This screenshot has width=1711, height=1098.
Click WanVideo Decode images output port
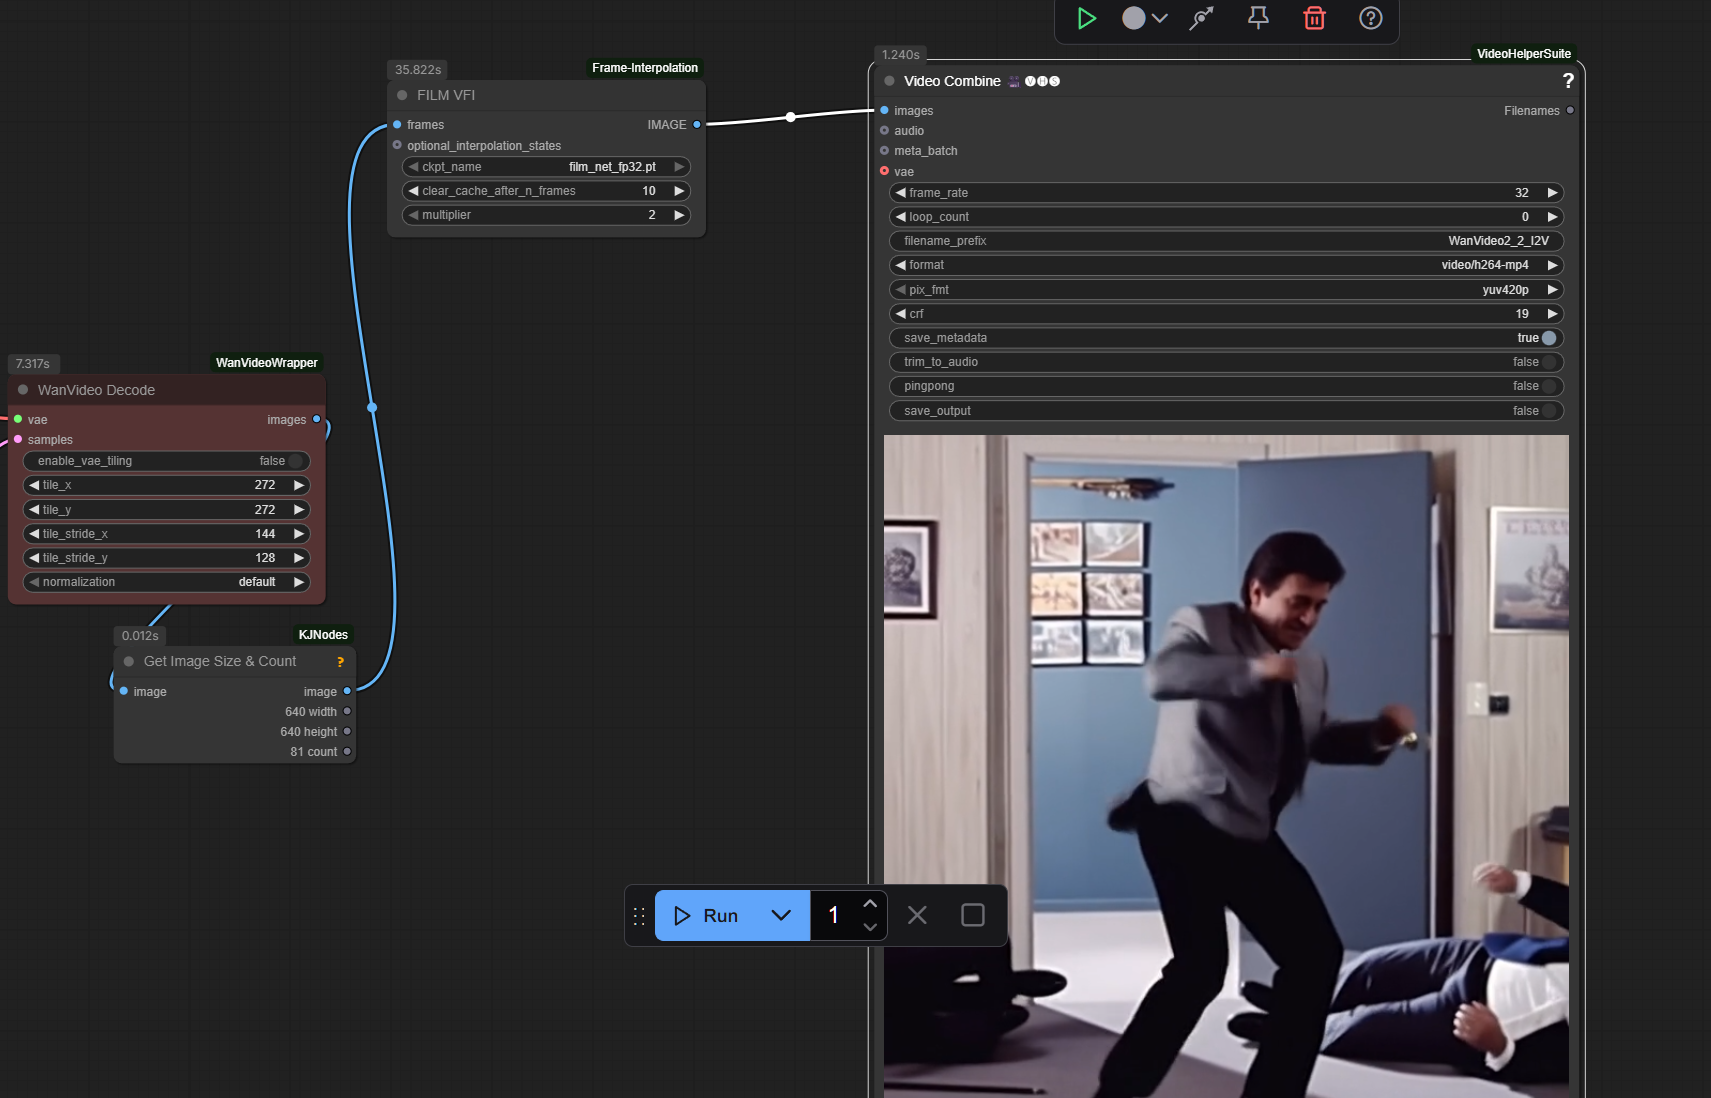(317, 419)
